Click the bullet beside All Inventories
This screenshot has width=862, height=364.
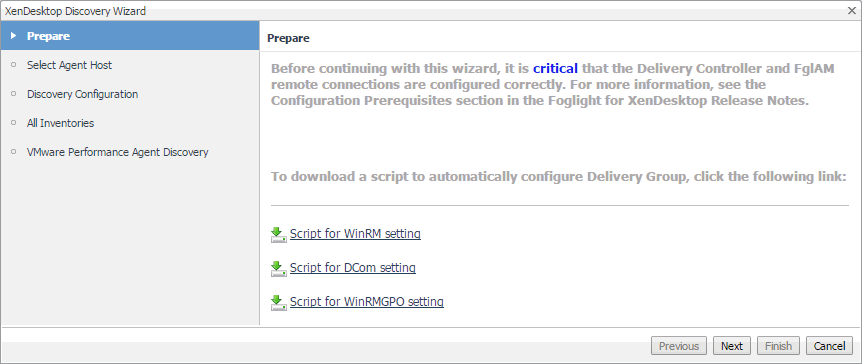coord(14,123)
